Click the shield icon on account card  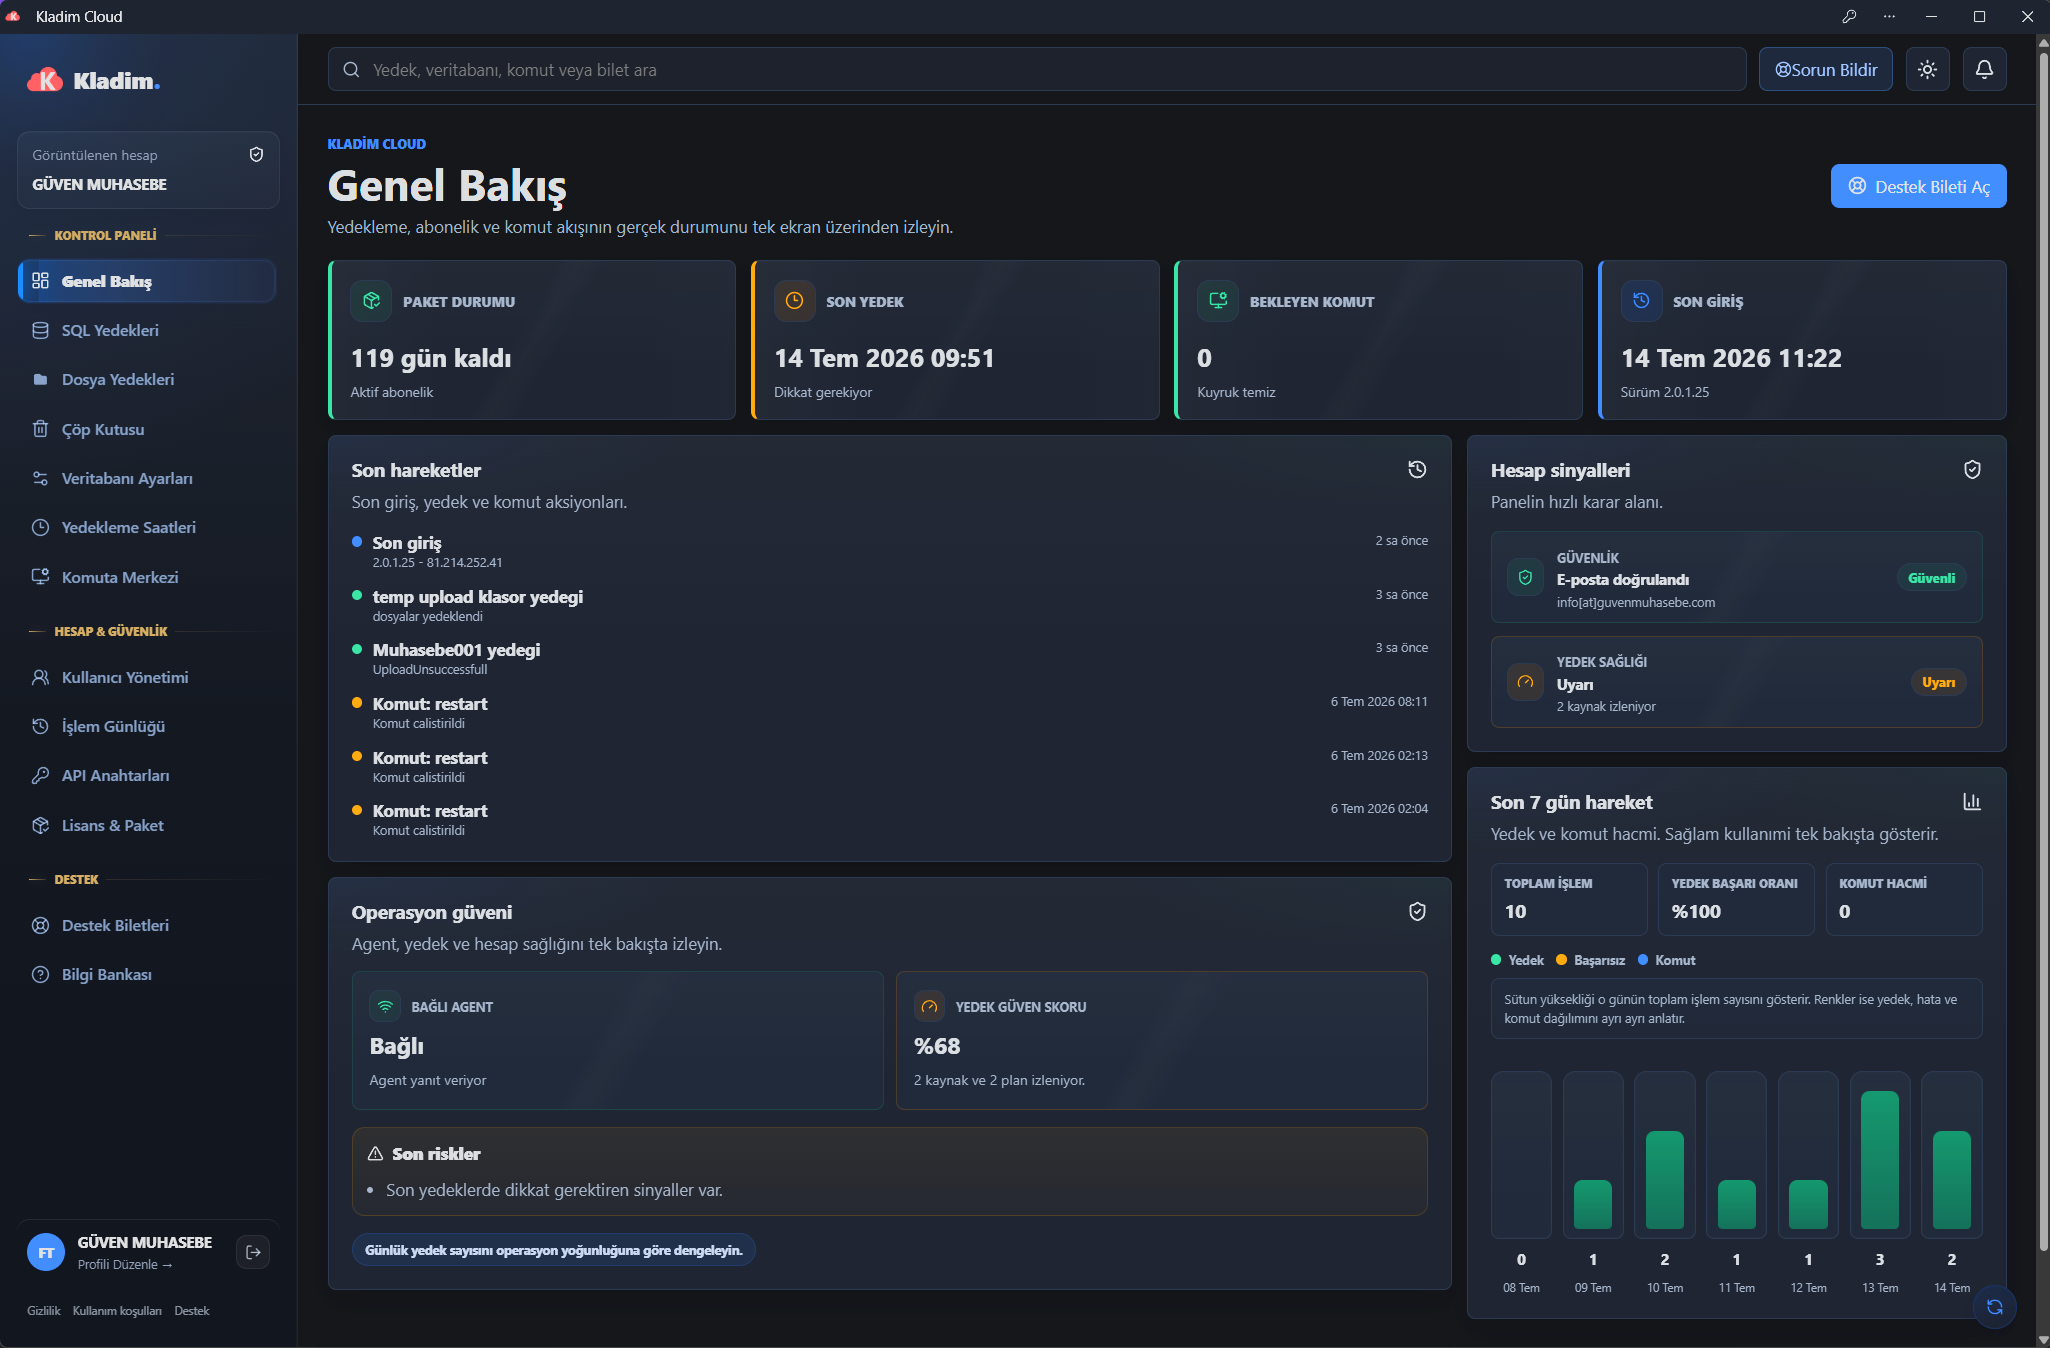[x=256, y=154]
